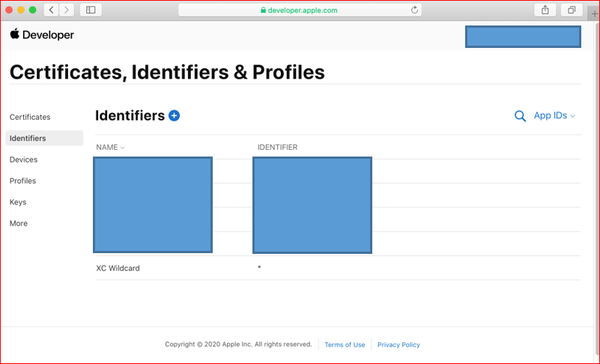
Task: Click the red close window button
Action: (x=9, y=10)
